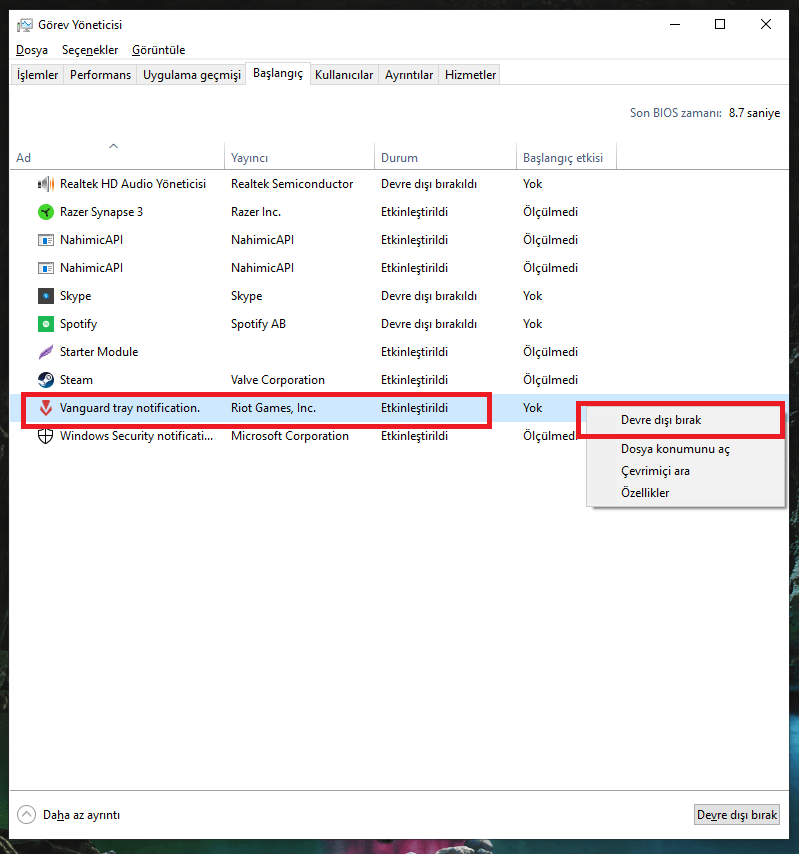Close the Görev Yöneticisi window
799x854 pixels.
point(765,25)
